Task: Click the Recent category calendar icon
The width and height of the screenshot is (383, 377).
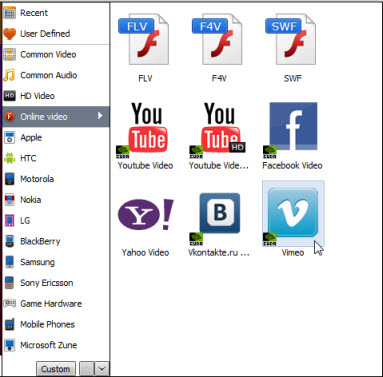Action: pos(9,13)
